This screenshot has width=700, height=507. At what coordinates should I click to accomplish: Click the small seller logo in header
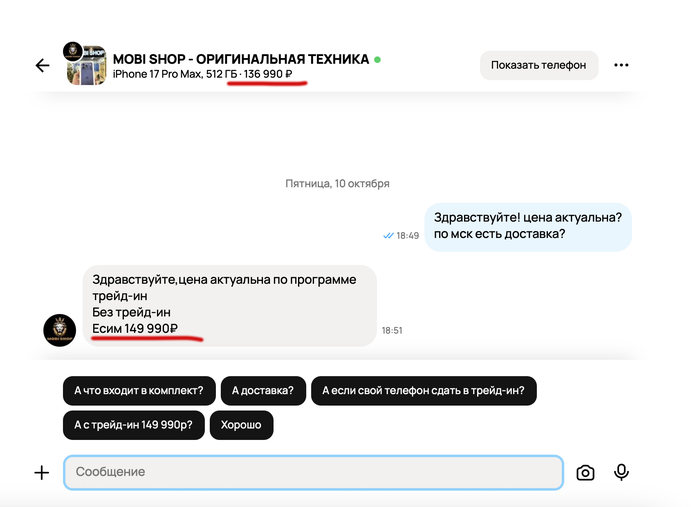(72, 50)
